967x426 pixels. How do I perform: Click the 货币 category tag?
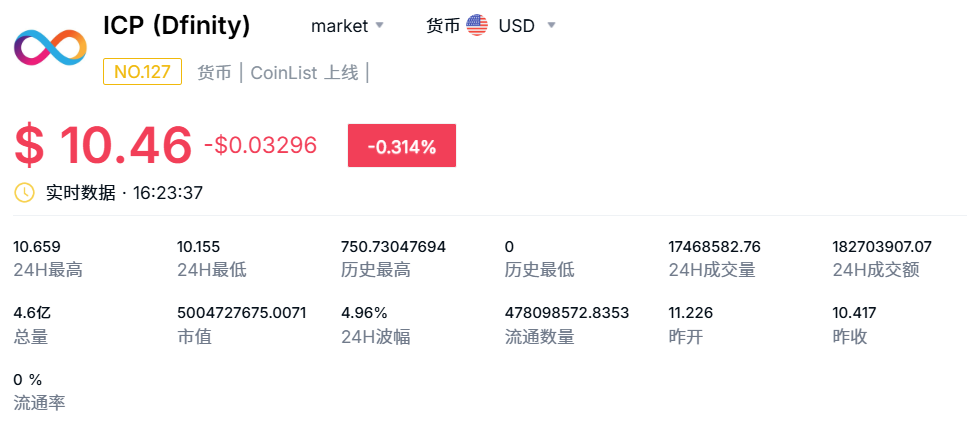pyautogui.click(x=214, y=72)
